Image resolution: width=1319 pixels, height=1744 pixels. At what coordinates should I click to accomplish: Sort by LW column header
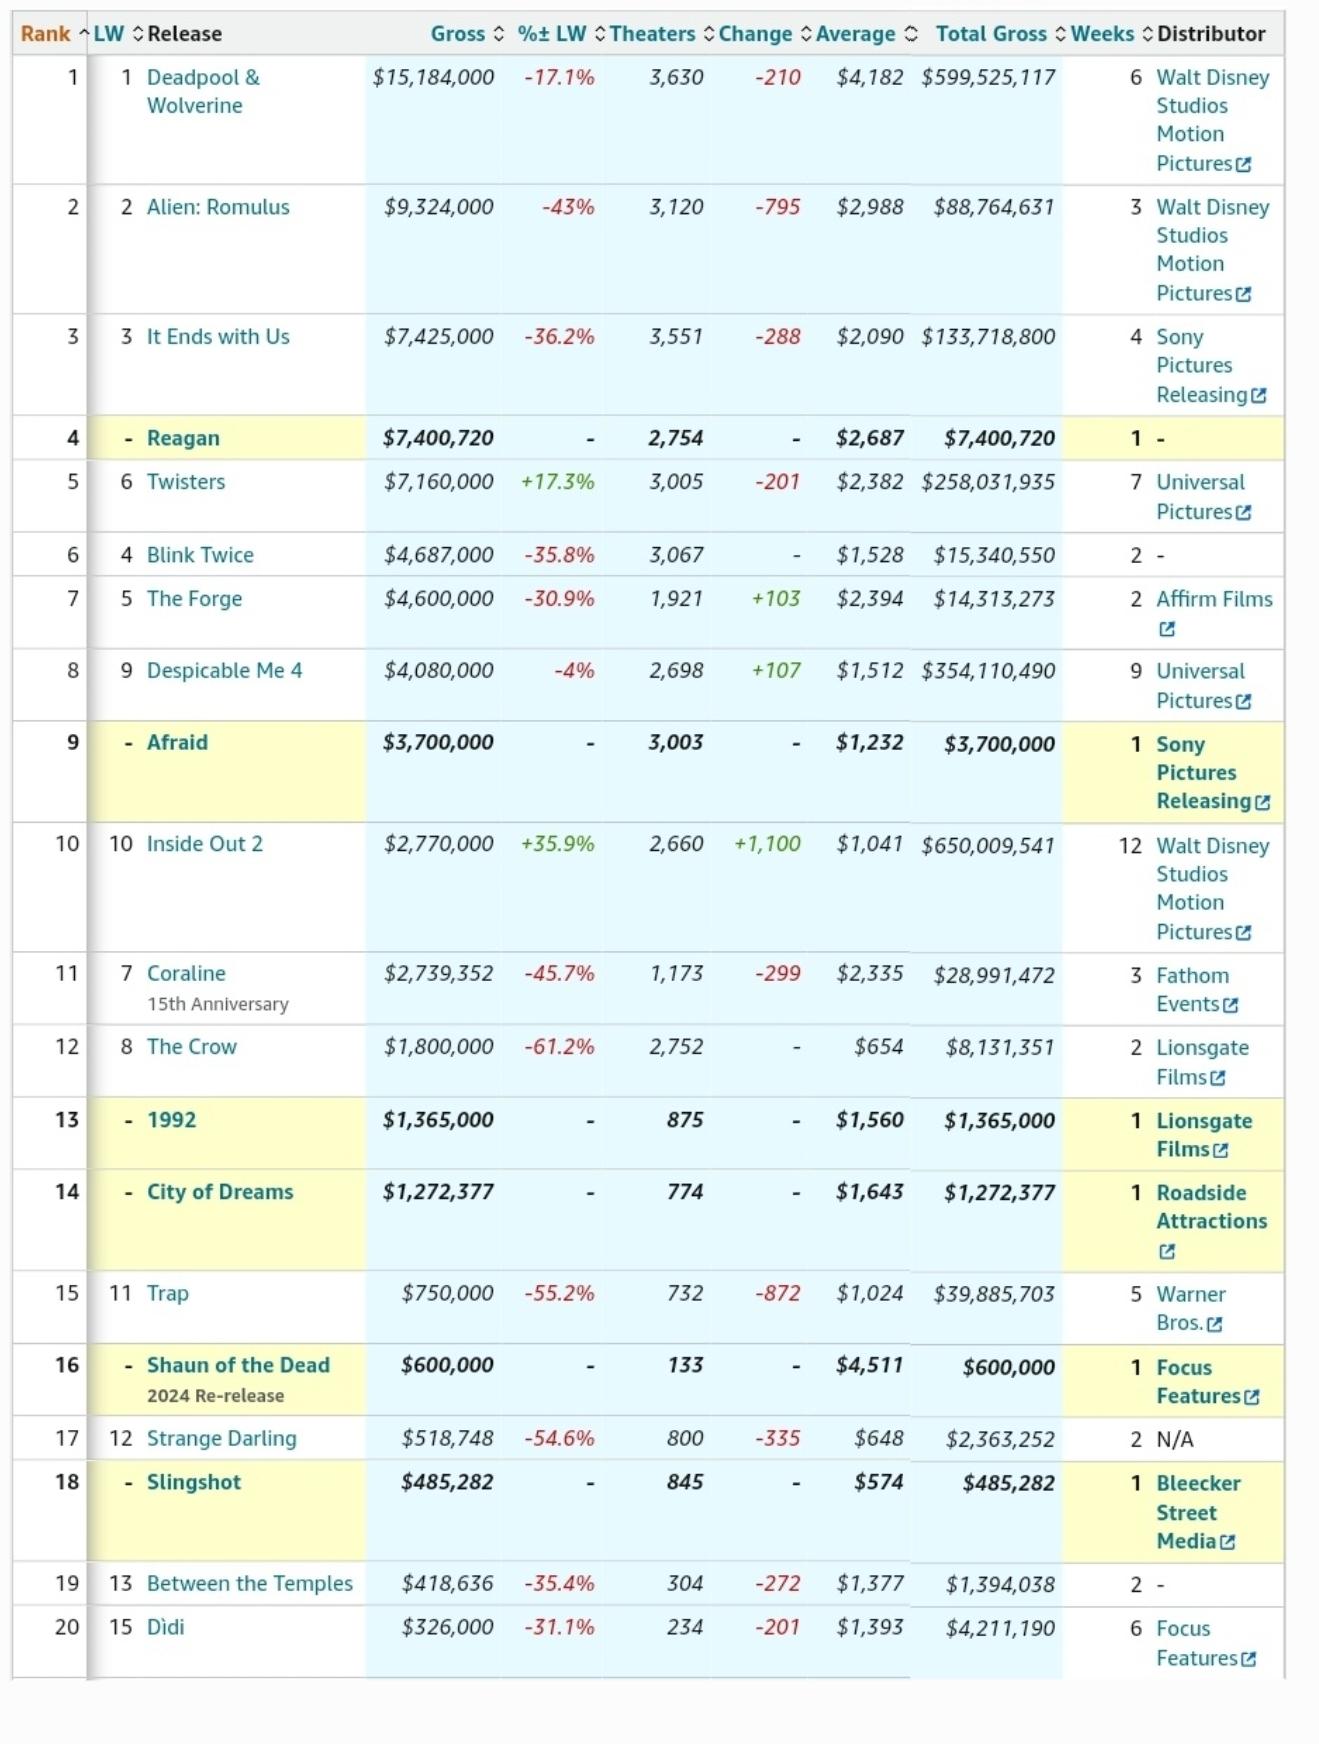pos(118,34)
